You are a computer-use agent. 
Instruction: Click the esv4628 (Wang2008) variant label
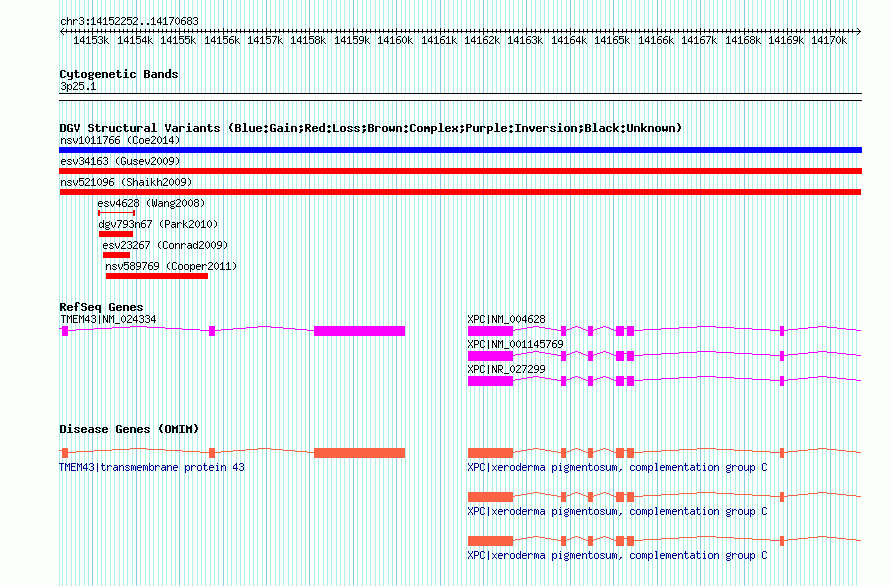[x=151, y=203]
